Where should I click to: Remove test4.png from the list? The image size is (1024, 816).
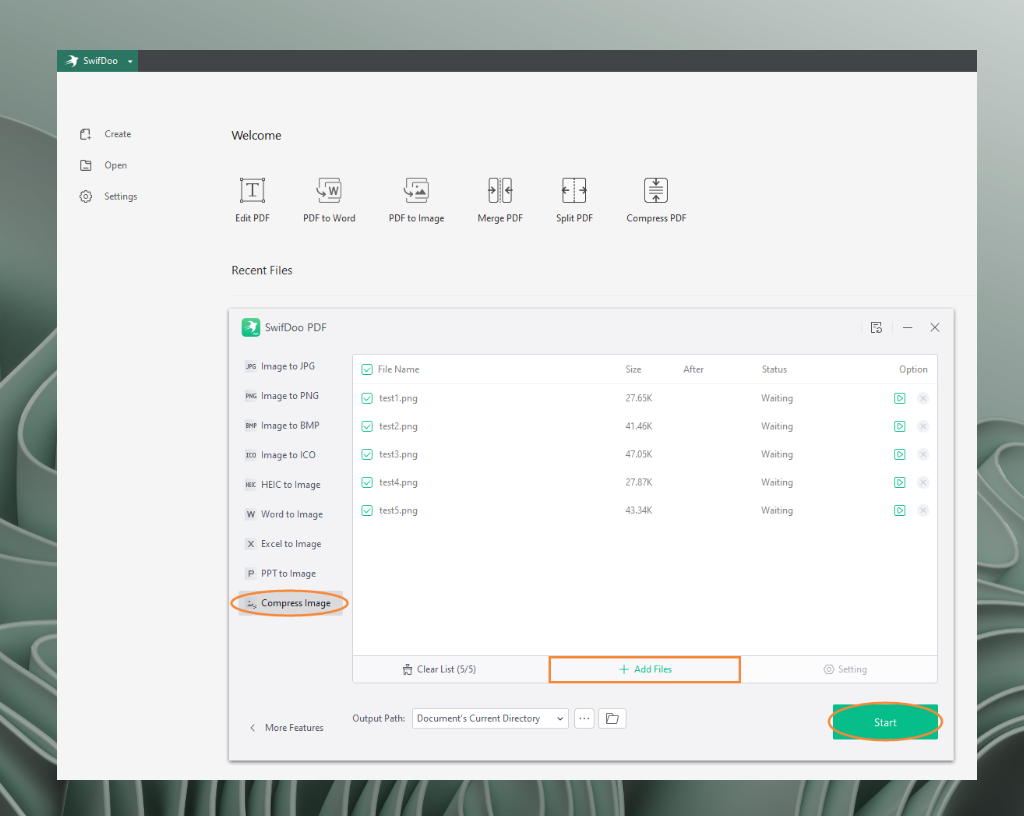coord(923,482)
